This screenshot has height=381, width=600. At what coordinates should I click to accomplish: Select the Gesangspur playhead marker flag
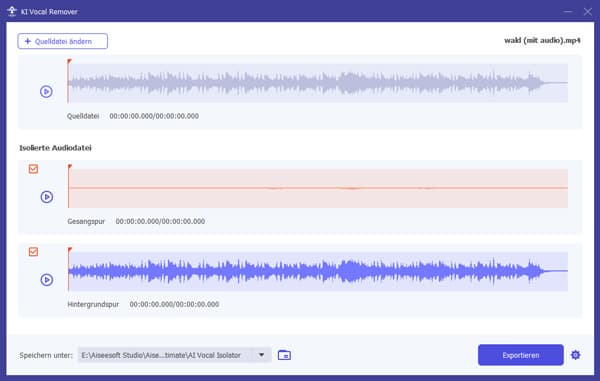pyautogui.click(x=70, y=167)
